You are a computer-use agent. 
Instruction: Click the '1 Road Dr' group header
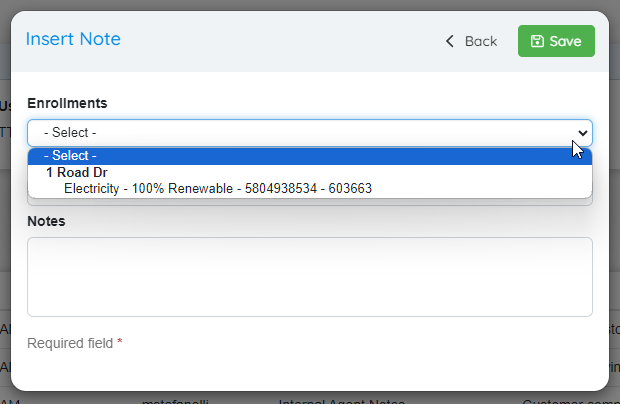(x=77, y=173)
